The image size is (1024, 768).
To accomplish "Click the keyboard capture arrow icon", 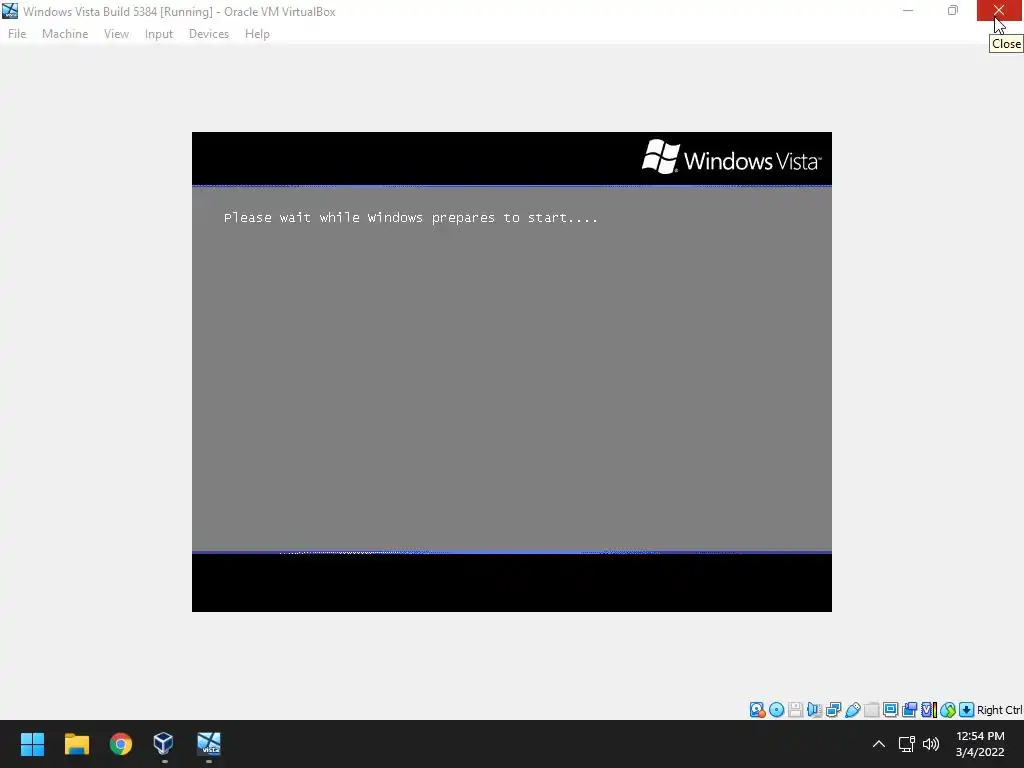I will 967,710.
